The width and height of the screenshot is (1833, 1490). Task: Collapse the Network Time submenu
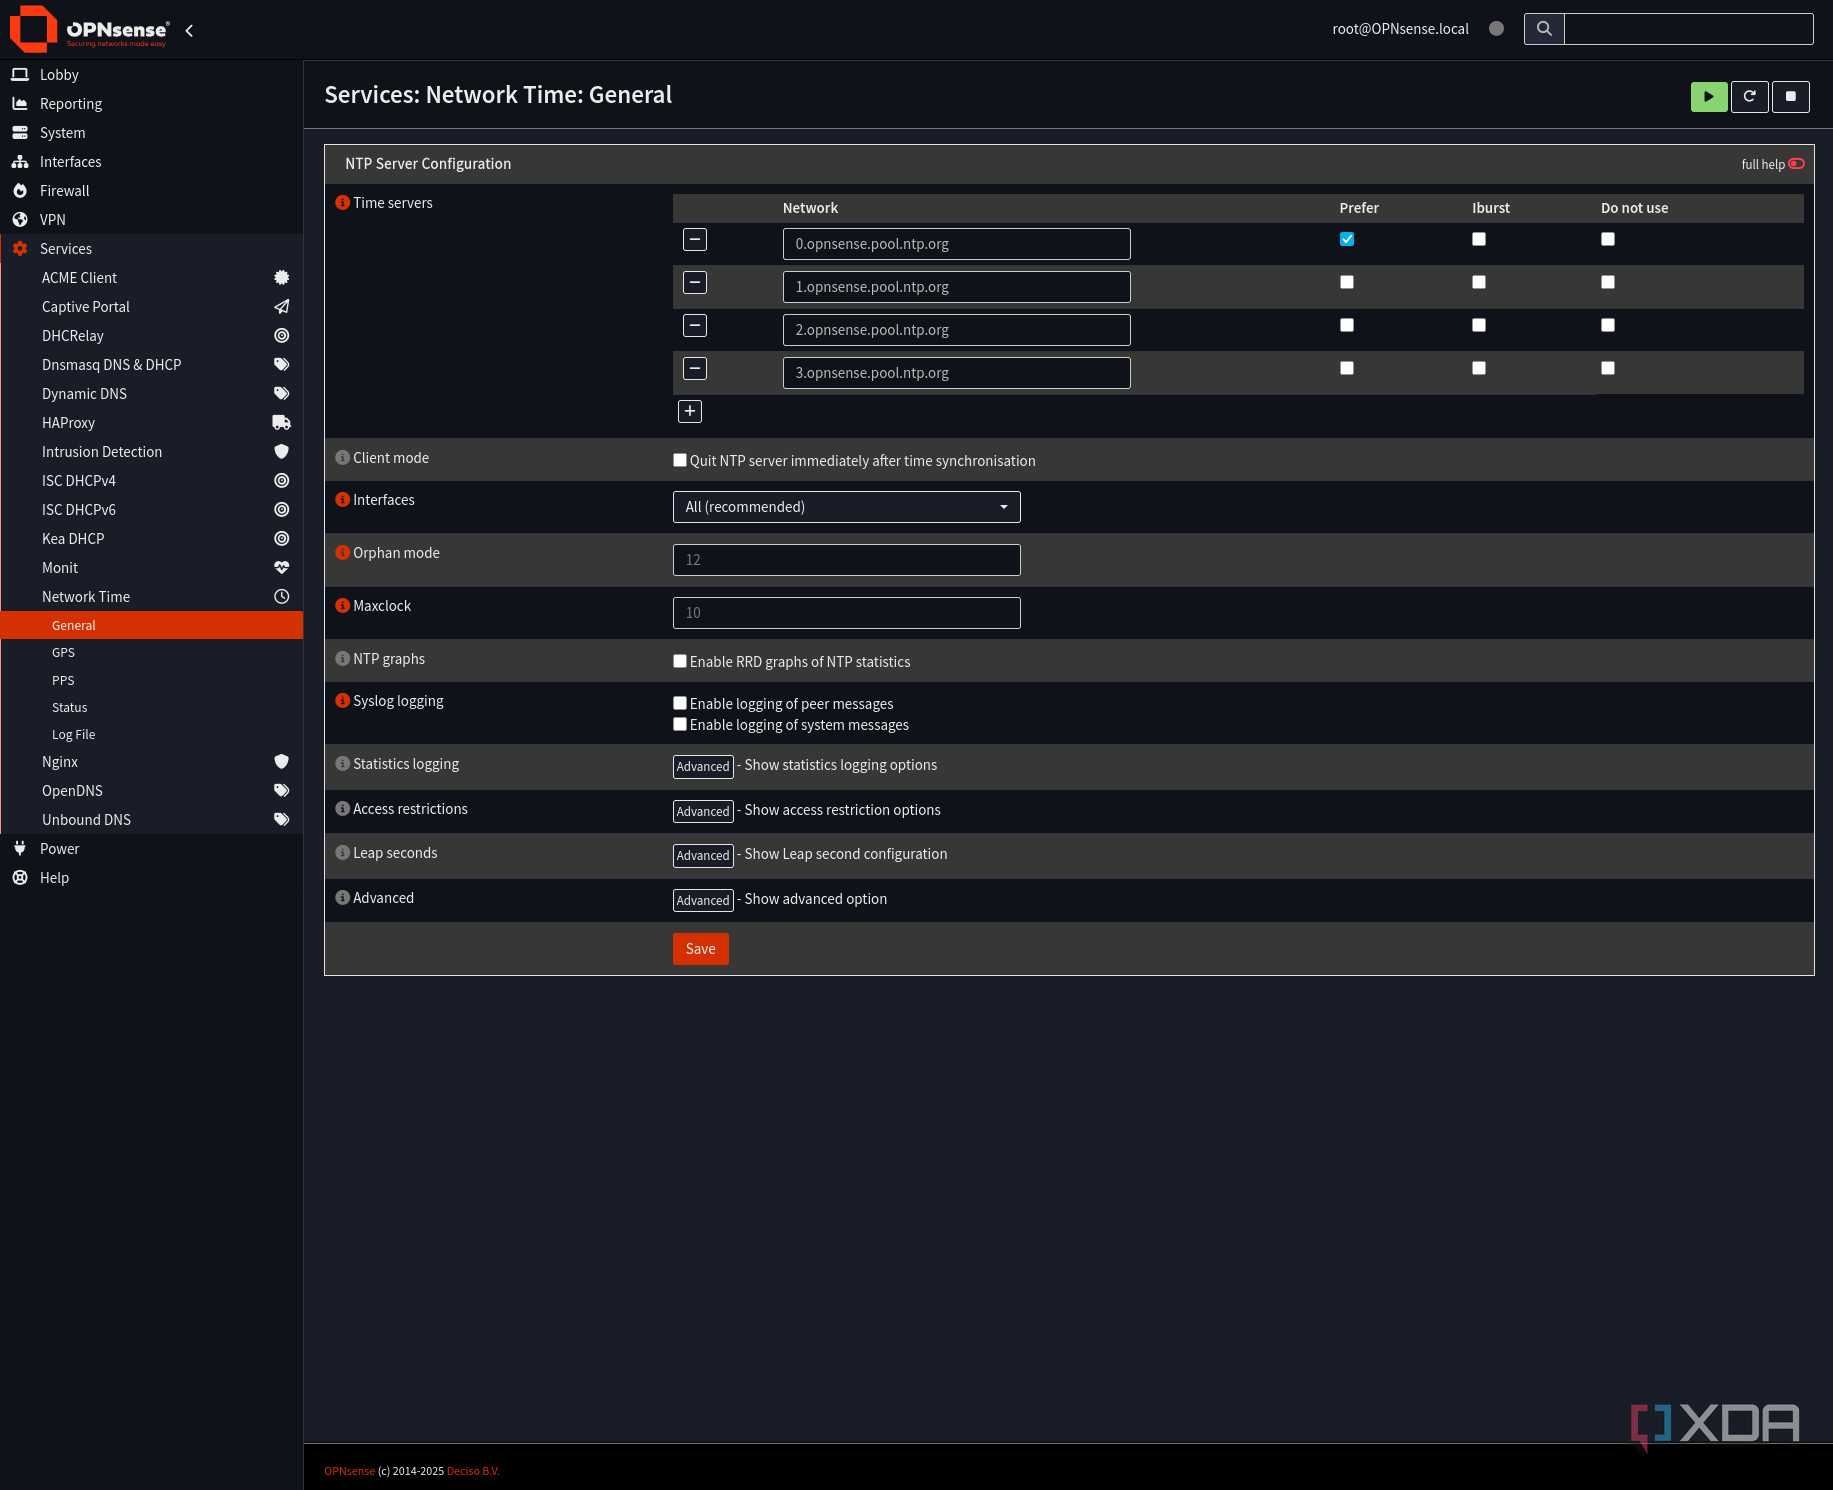tap(151, 597)
